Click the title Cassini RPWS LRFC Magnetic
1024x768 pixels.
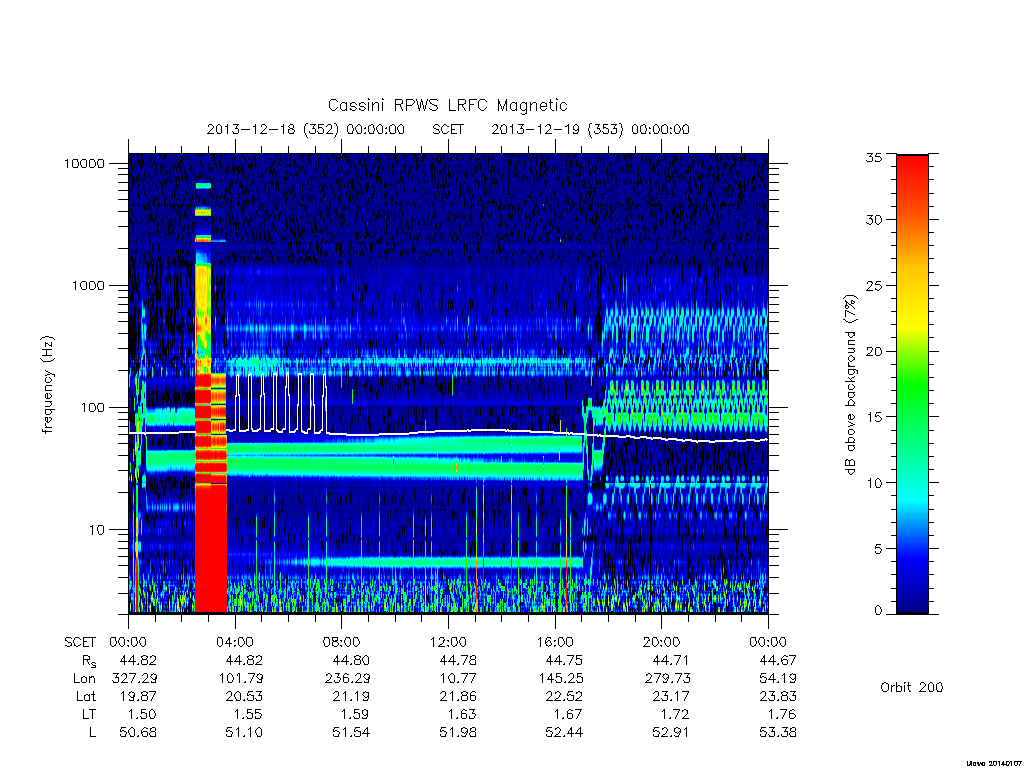[447, 105]
